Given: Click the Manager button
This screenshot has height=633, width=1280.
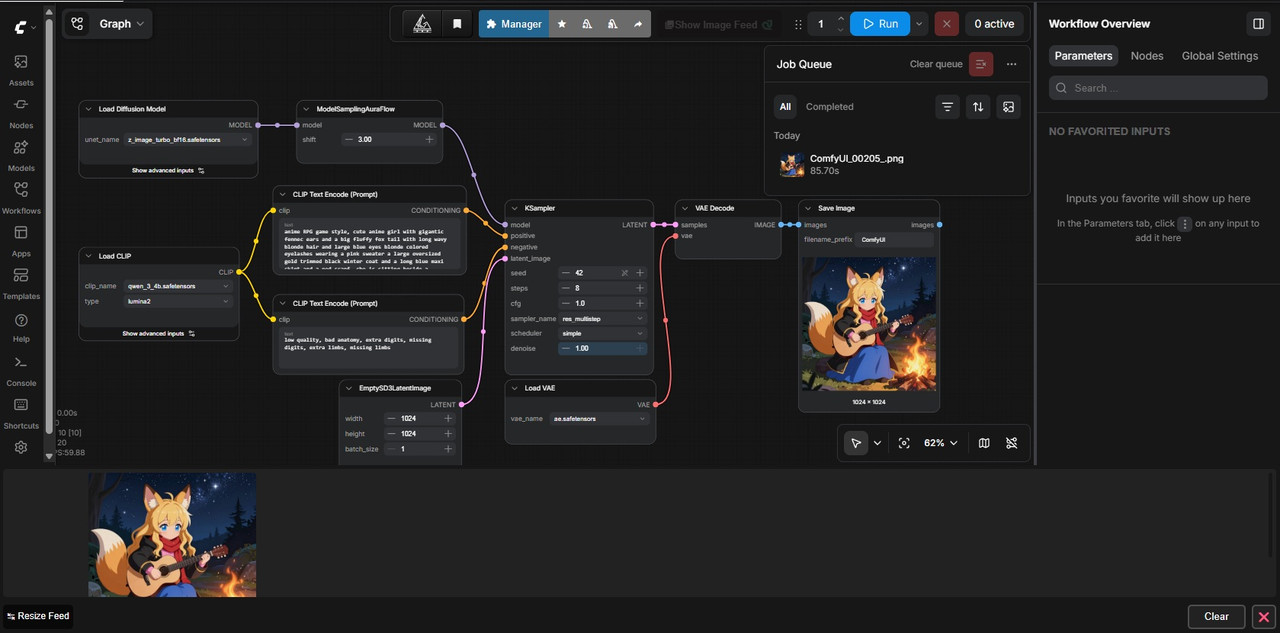Looking at the screenshot, I should coord(513,24).
